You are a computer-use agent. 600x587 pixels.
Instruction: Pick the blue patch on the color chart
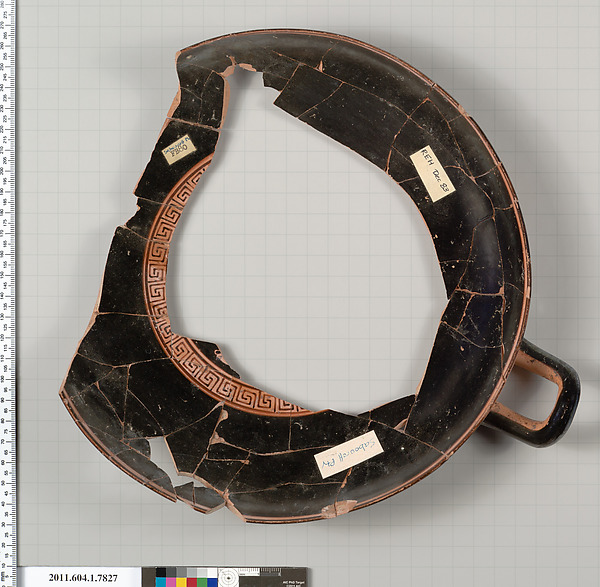212,582
